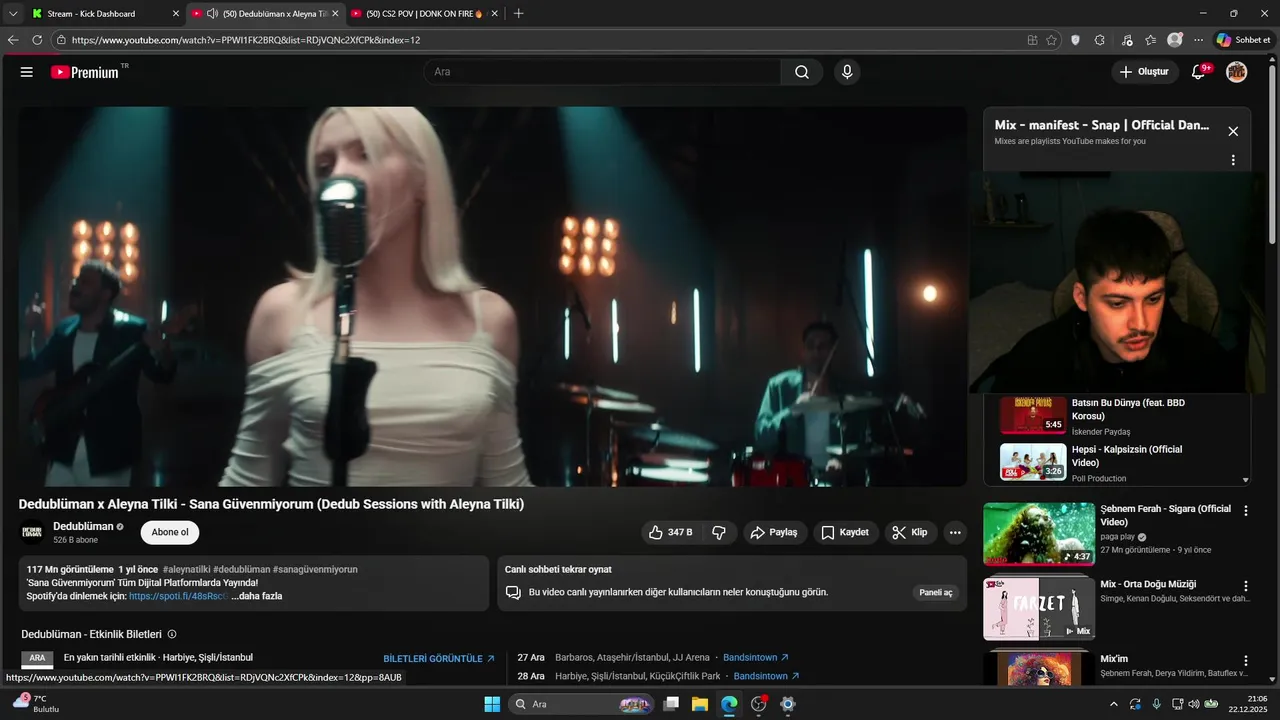Mute the Dedublüman tab via speaker icon
1280x720 pixels.
pos(212,14)
